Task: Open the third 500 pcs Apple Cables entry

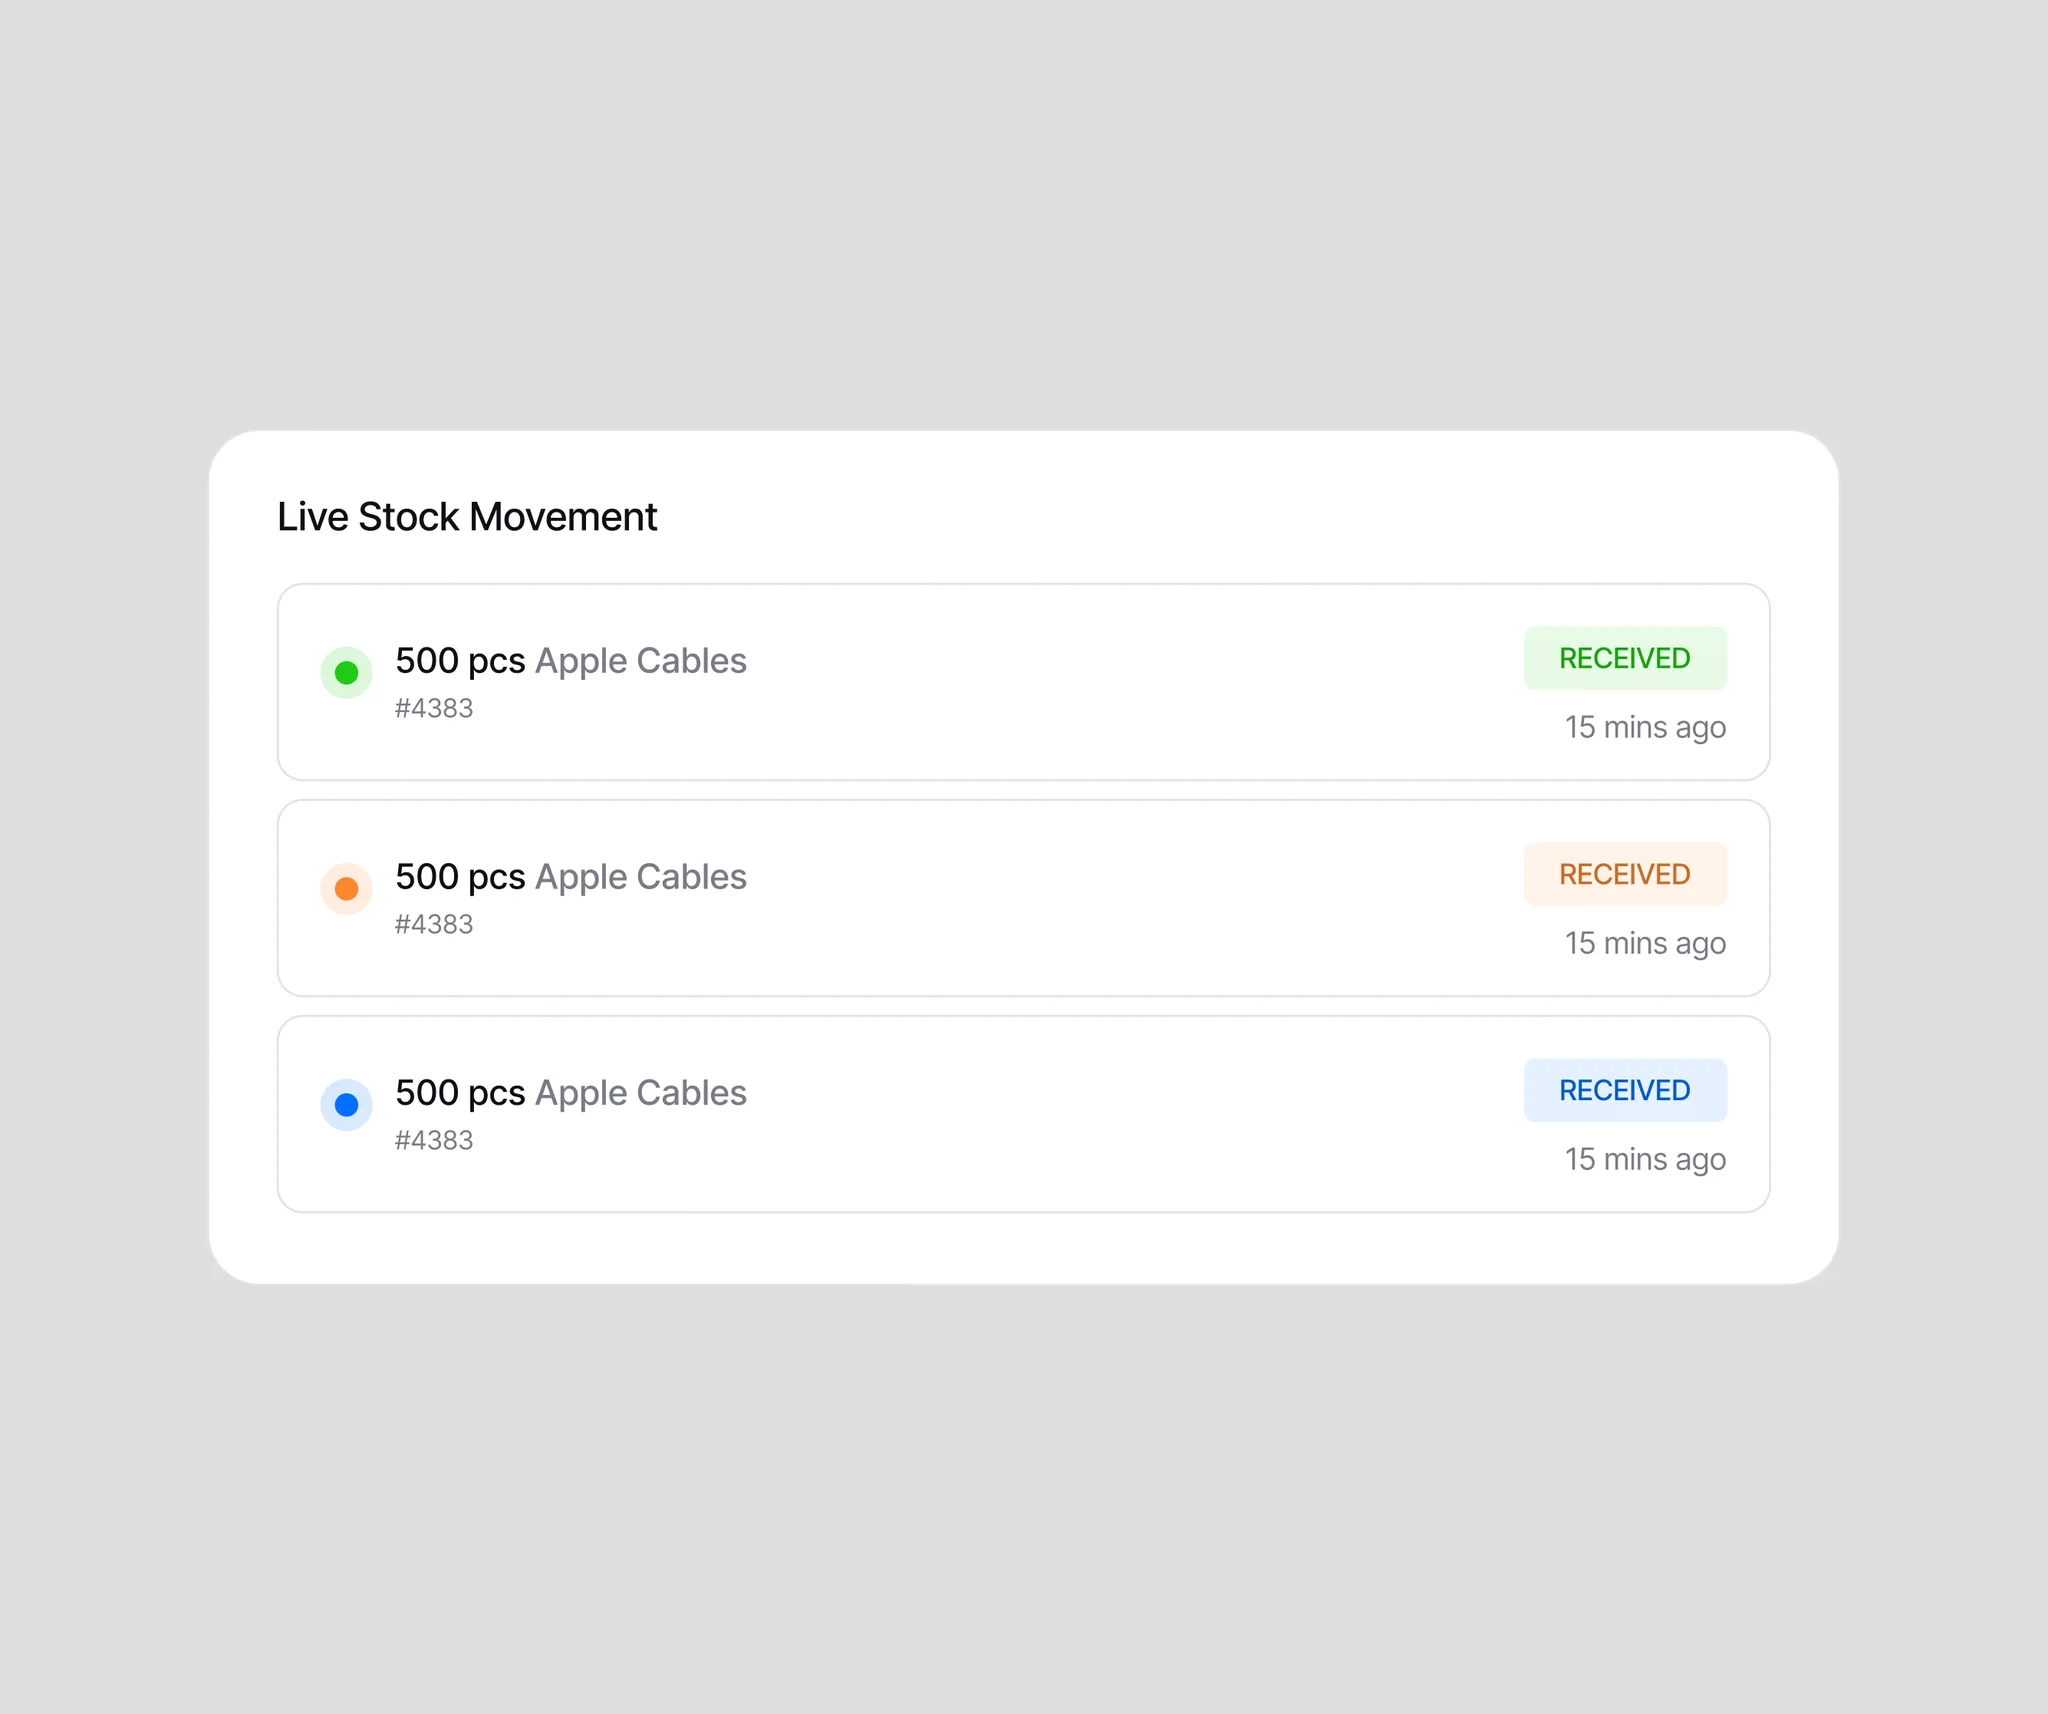Action: point(1023,1114)
